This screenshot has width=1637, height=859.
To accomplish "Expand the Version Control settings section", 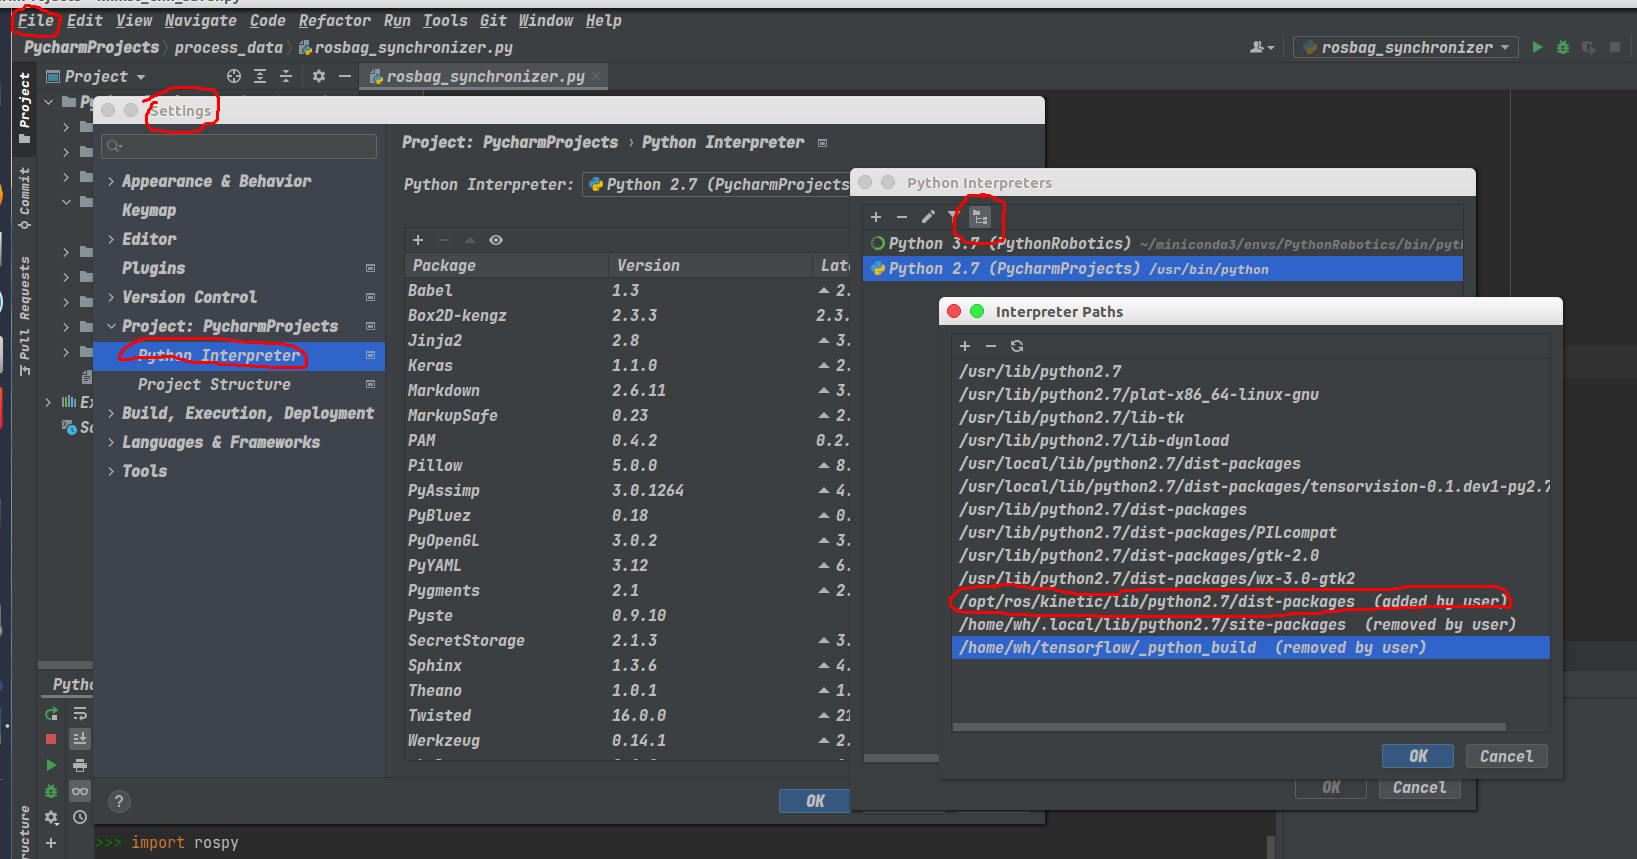I will (x=111, y=297).
